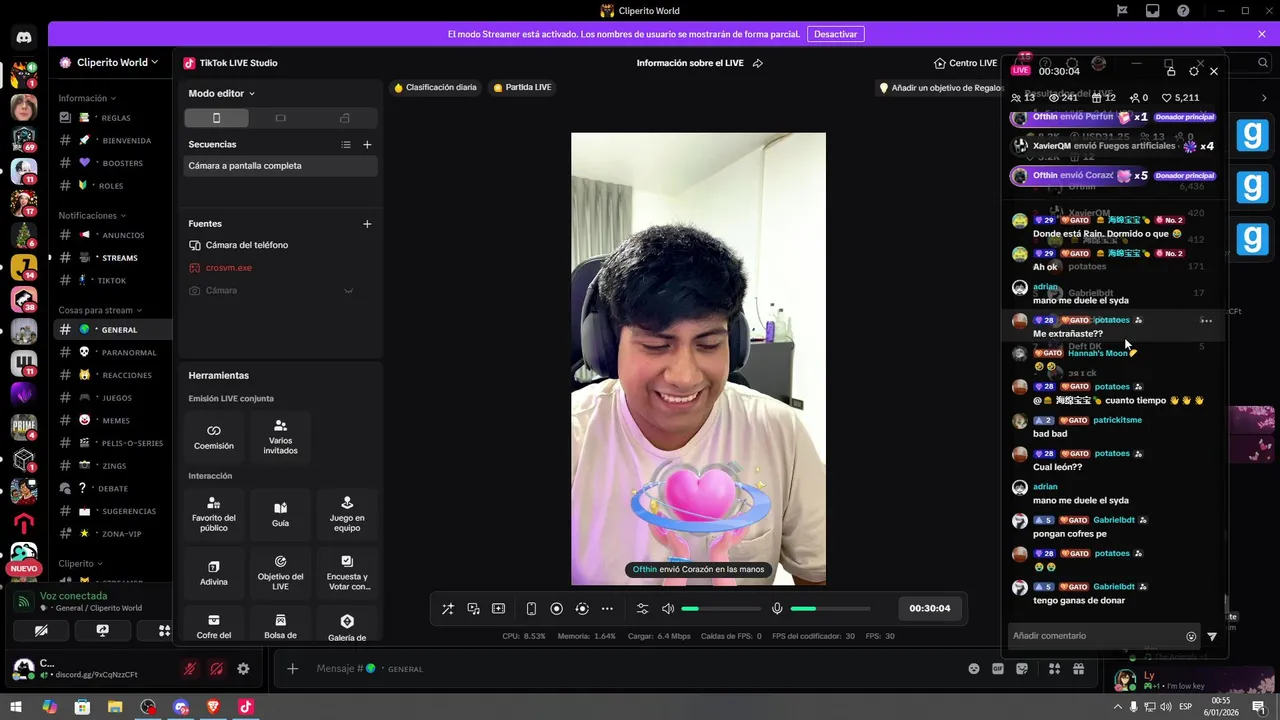Select the dual-screen layout mode icon
1280x720 pixels.
(x=345, y=118)
